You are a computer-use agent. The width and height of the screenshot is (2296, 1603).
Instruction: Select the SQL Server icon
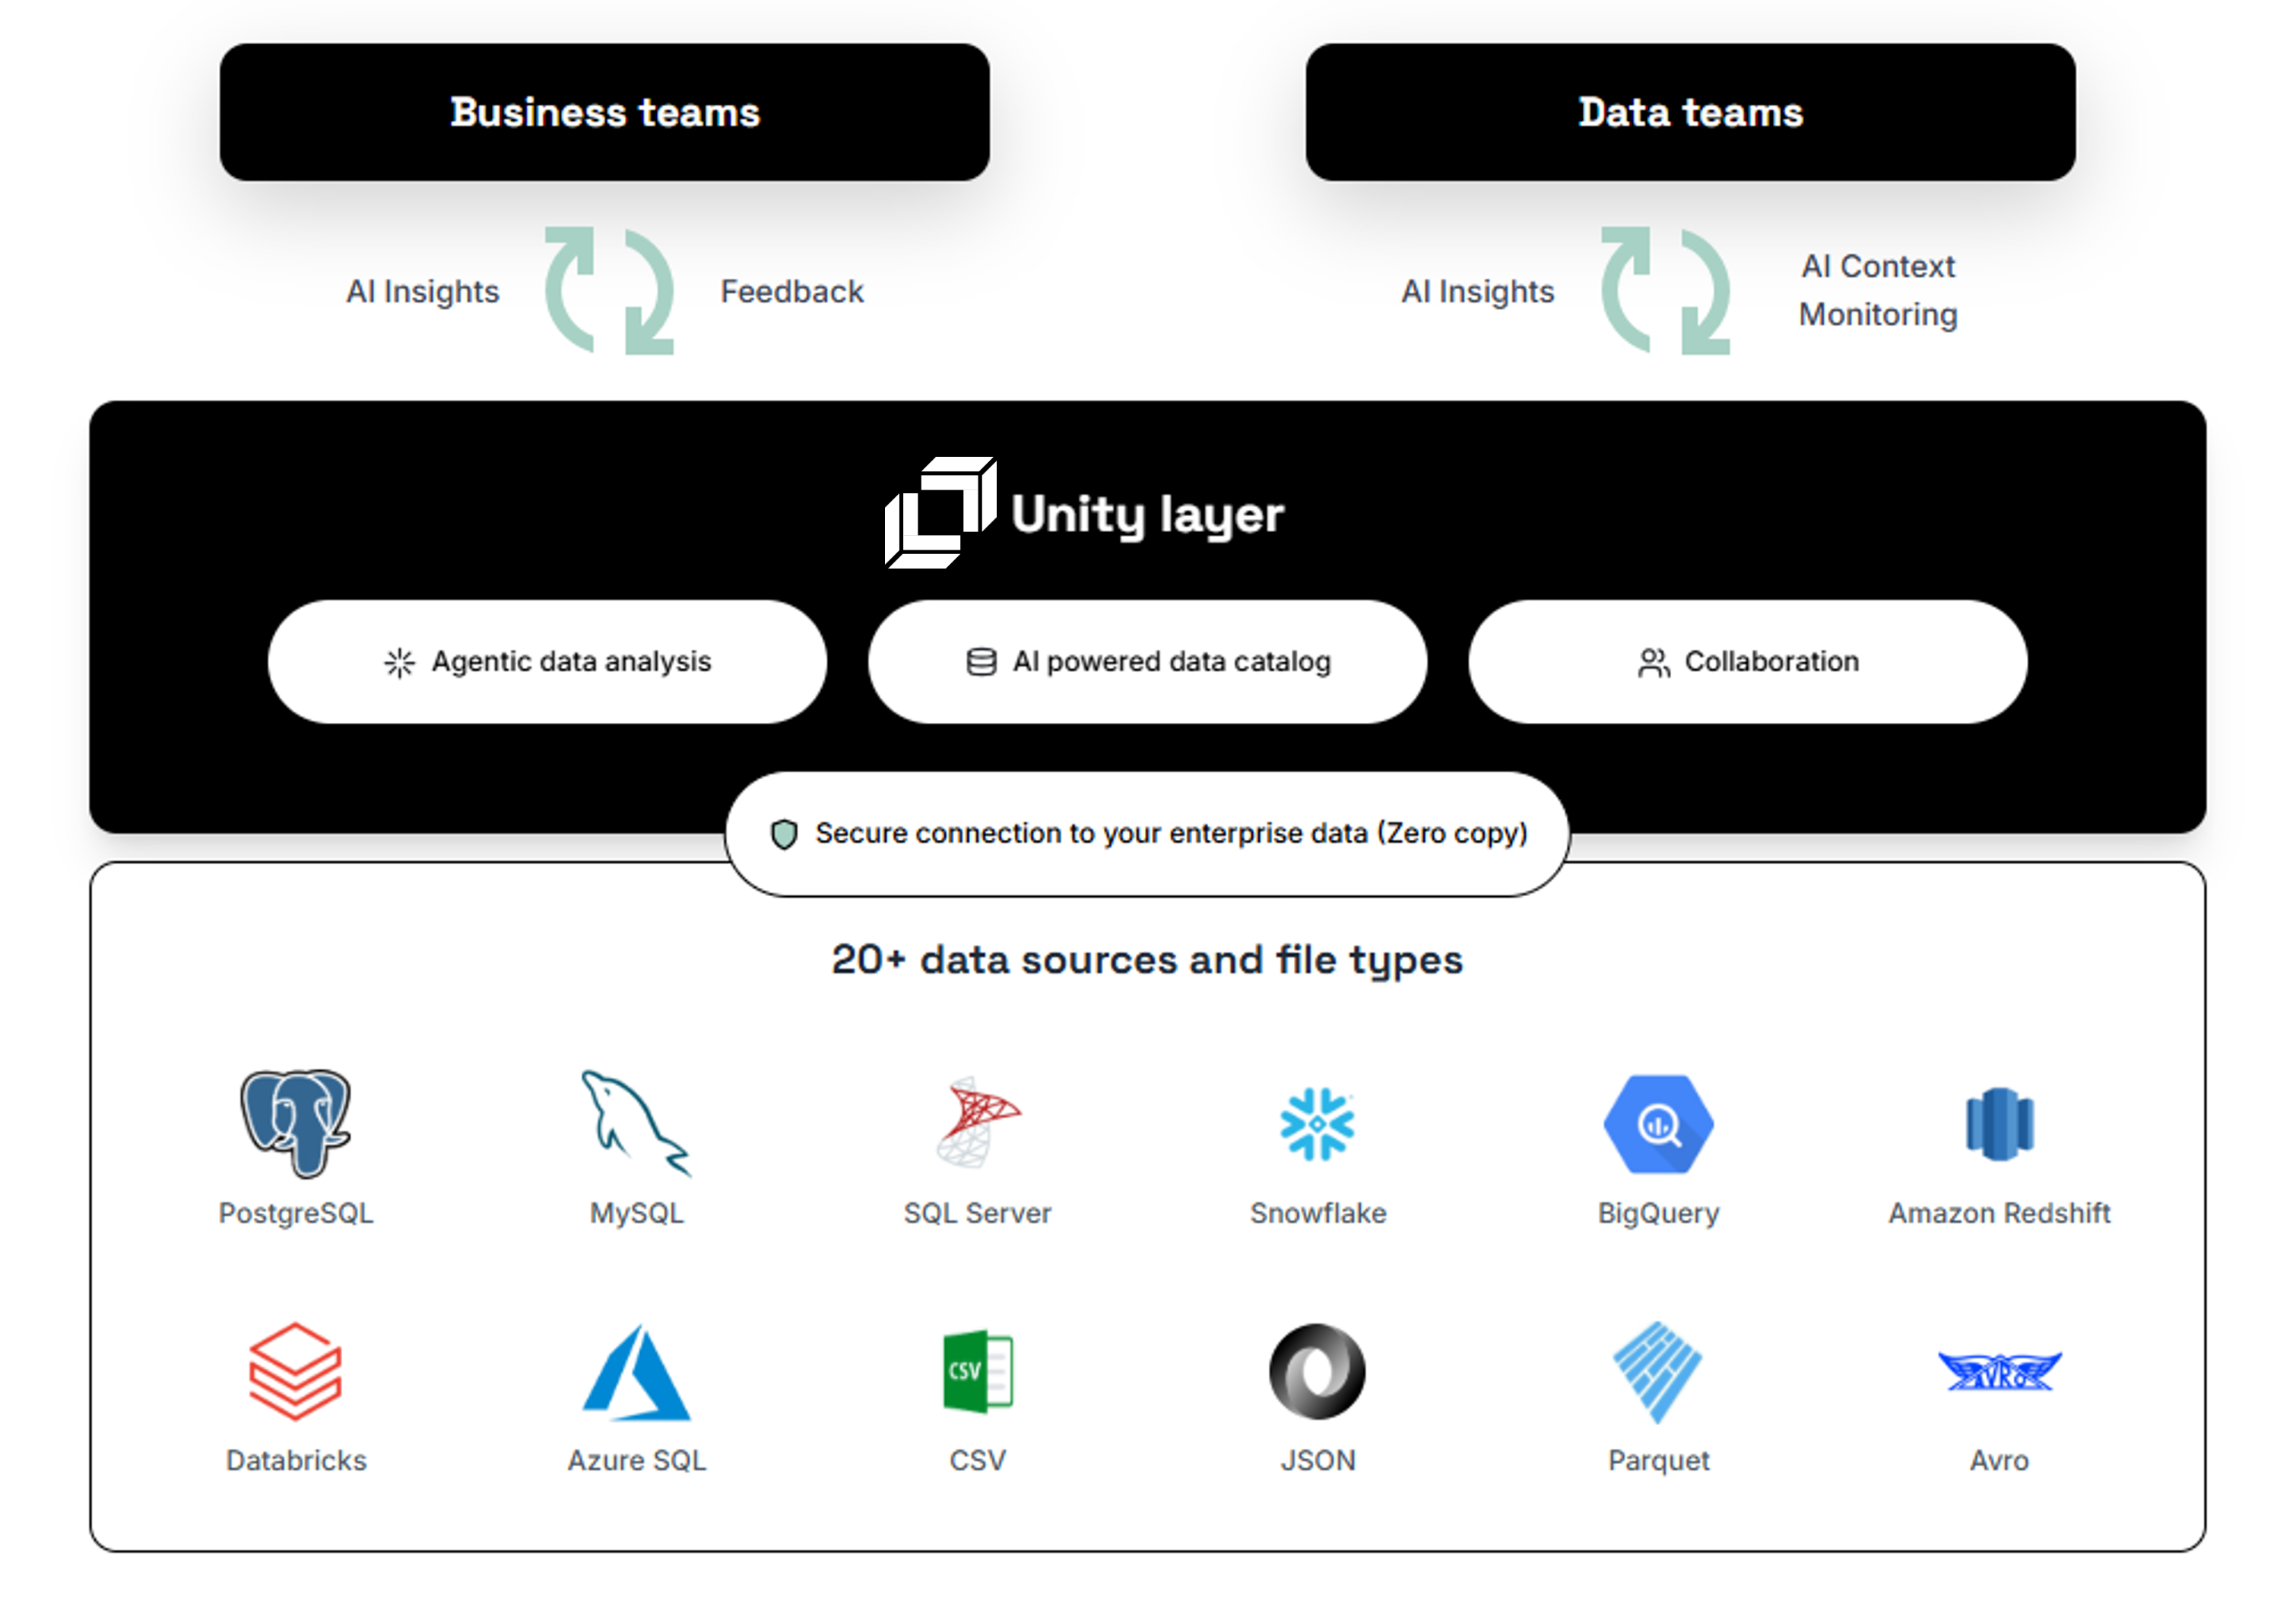click(x=977, y=1121)
